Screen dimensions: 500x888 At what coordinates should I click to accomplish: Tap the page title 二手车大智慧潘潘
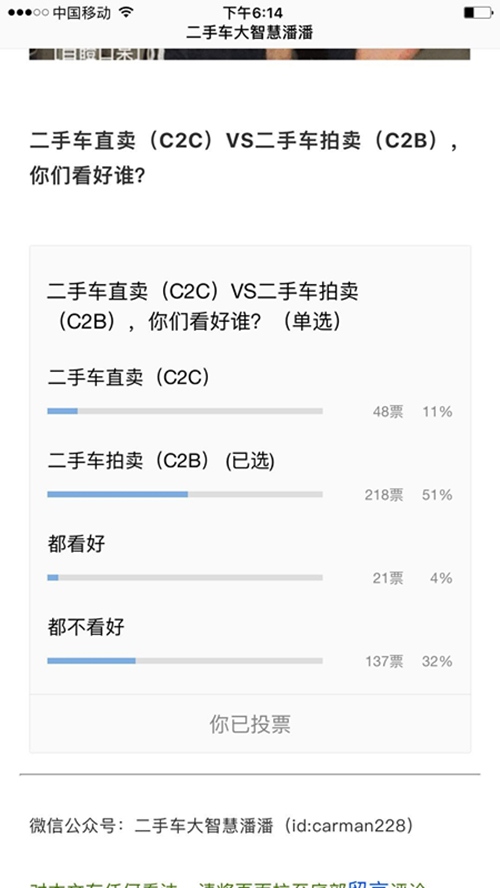(x=250, y=32)
